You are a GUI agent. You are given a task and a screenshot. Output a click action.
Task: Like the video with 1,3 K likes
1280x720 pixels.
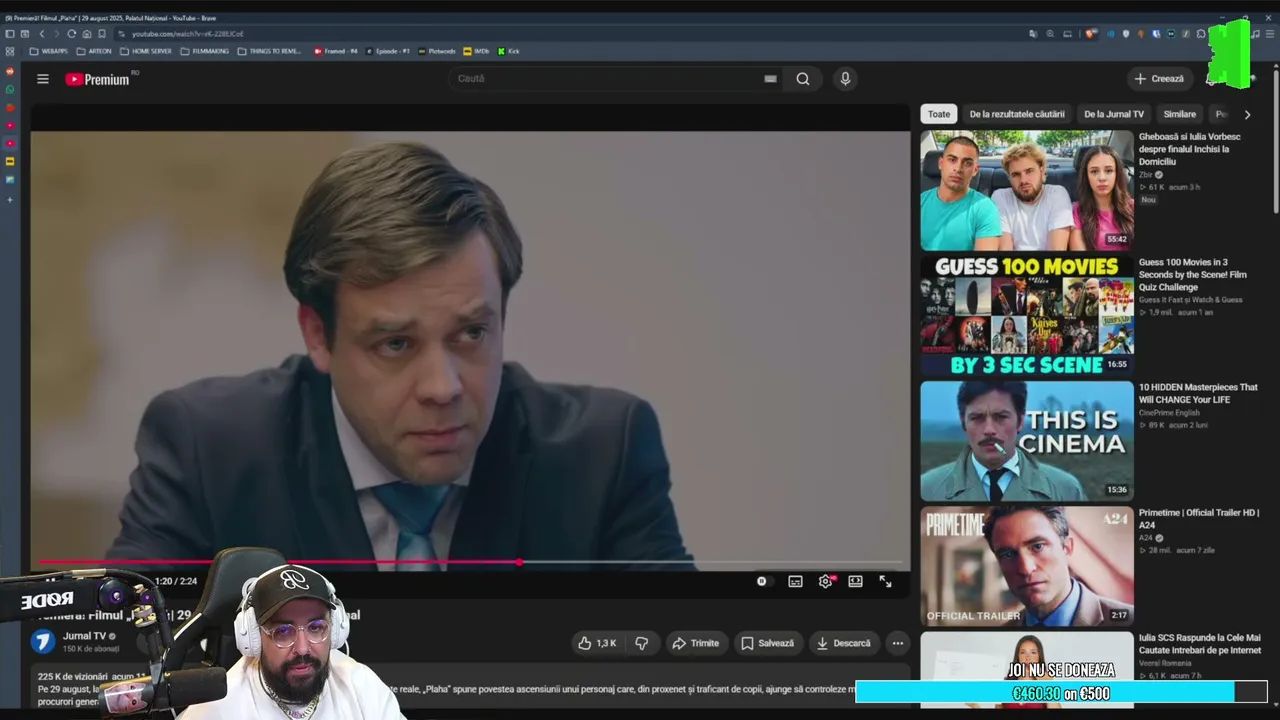[x=597, y=643]
